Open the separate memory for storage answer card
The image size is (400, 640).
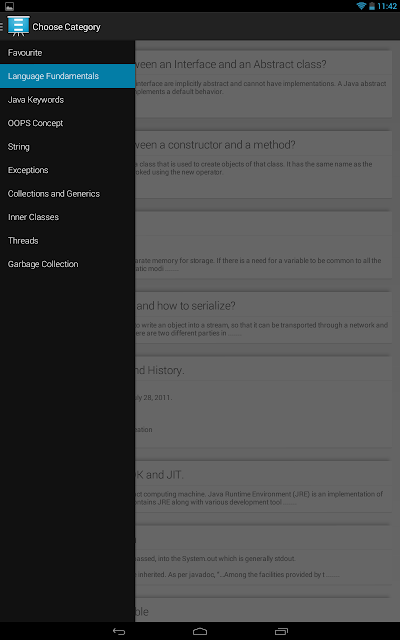(263, 245)
